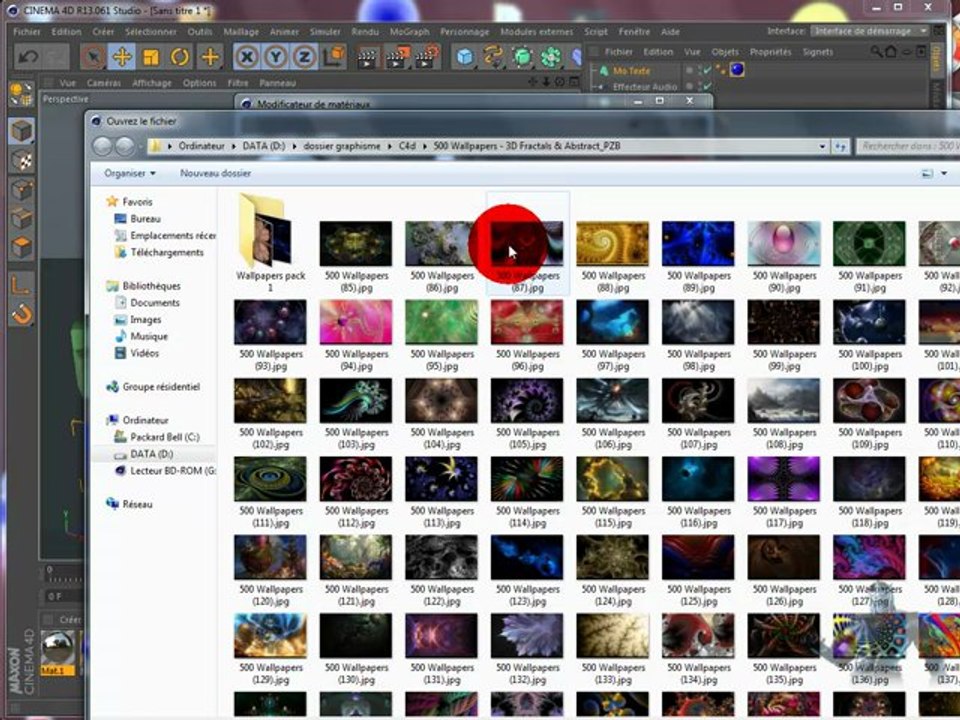Viewport: 960px width, 720px height.
Task: Expand the arrow after DATA (D:) breadcrumb
Action: click(x=294, y=146)
